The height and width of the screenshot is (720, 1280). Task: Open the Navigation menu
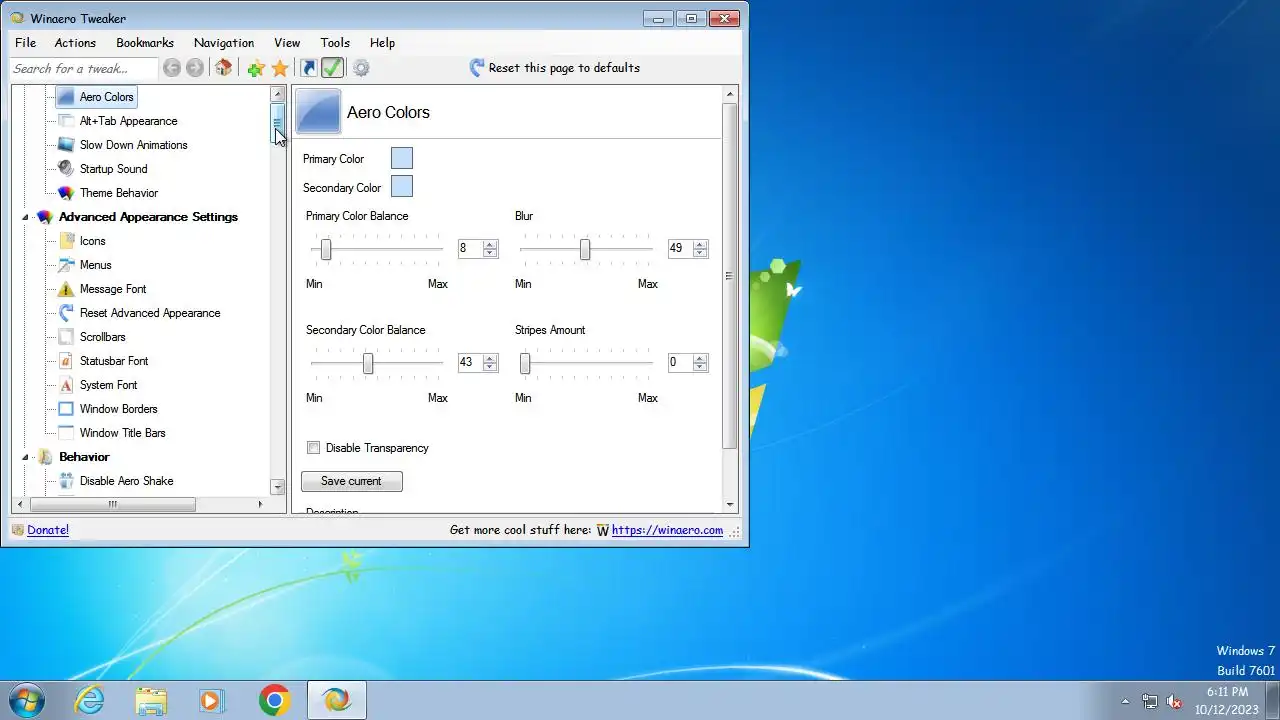224,43
